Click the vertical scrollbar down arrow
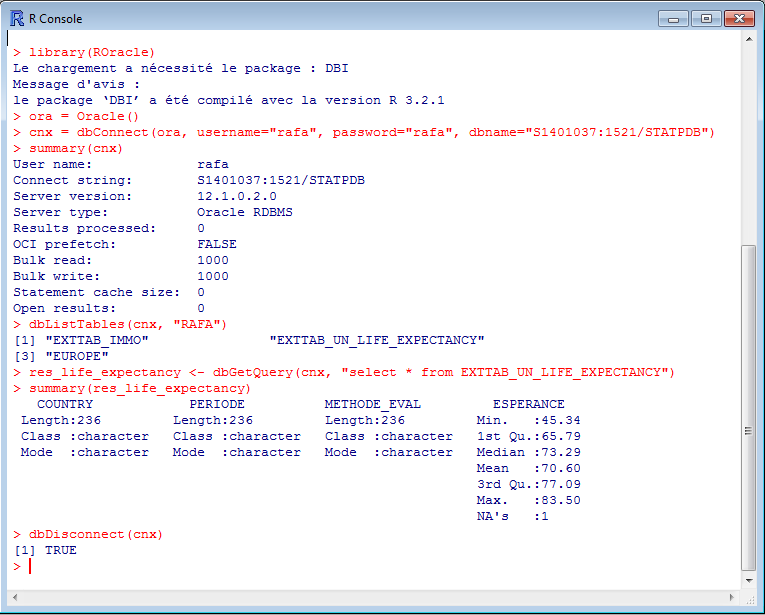 tap(749, 580)
